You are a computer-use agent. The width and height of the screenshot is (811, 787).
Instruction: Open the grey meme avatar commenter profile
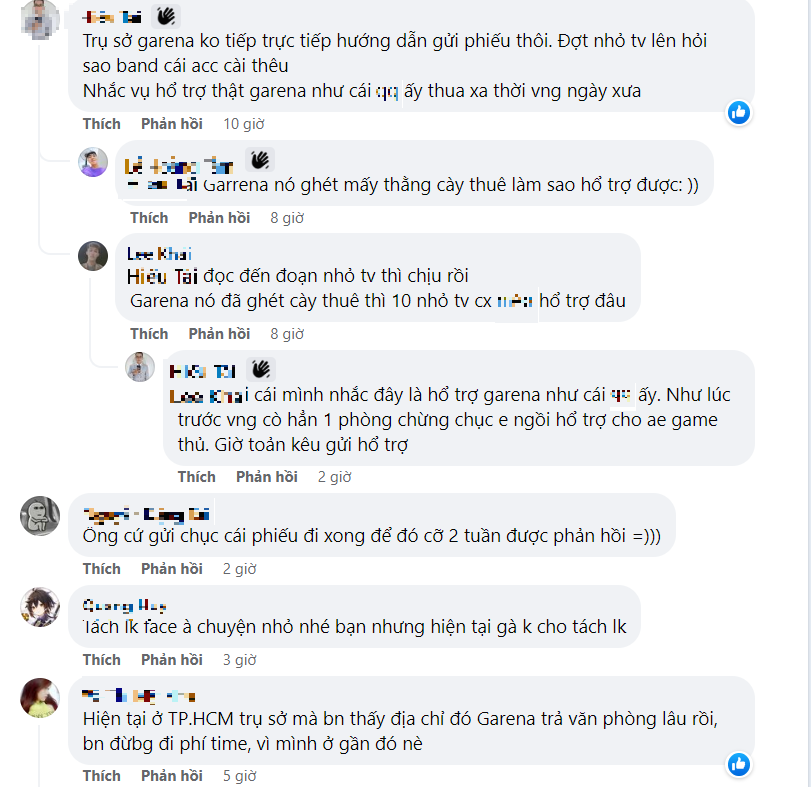click(40, 516)
